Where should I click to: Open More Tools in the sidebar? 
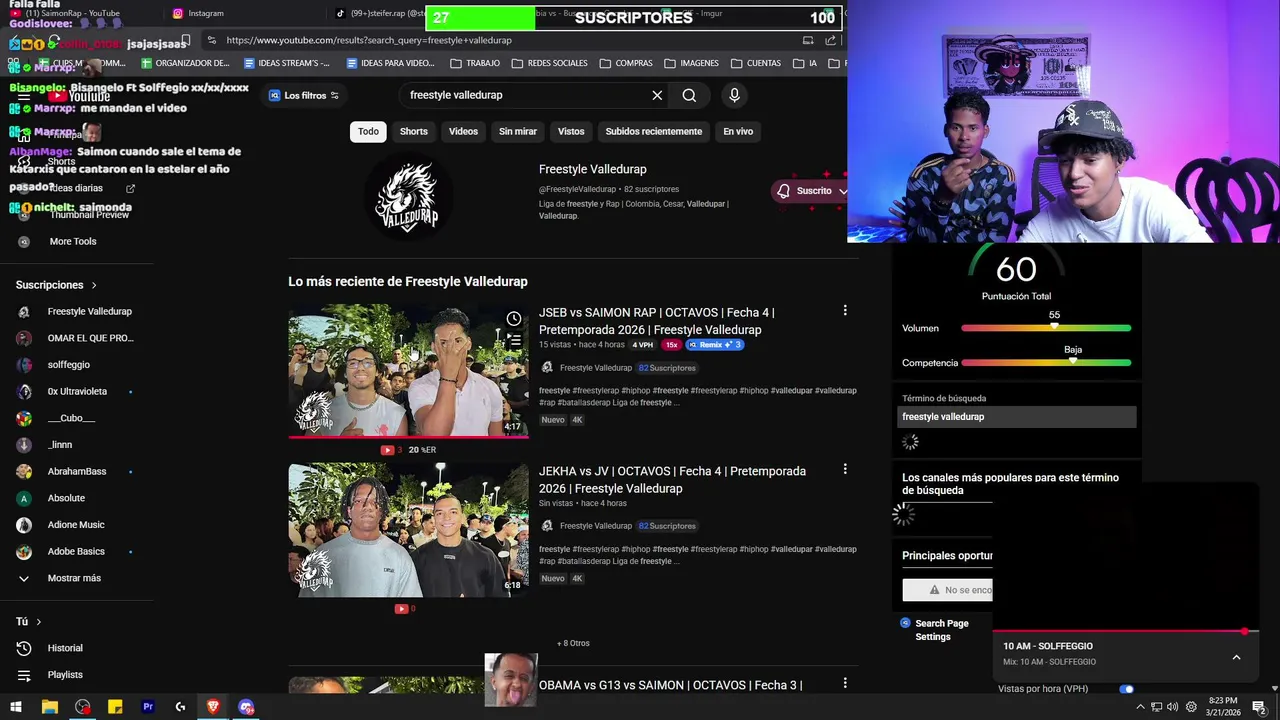tap(76, 241)
